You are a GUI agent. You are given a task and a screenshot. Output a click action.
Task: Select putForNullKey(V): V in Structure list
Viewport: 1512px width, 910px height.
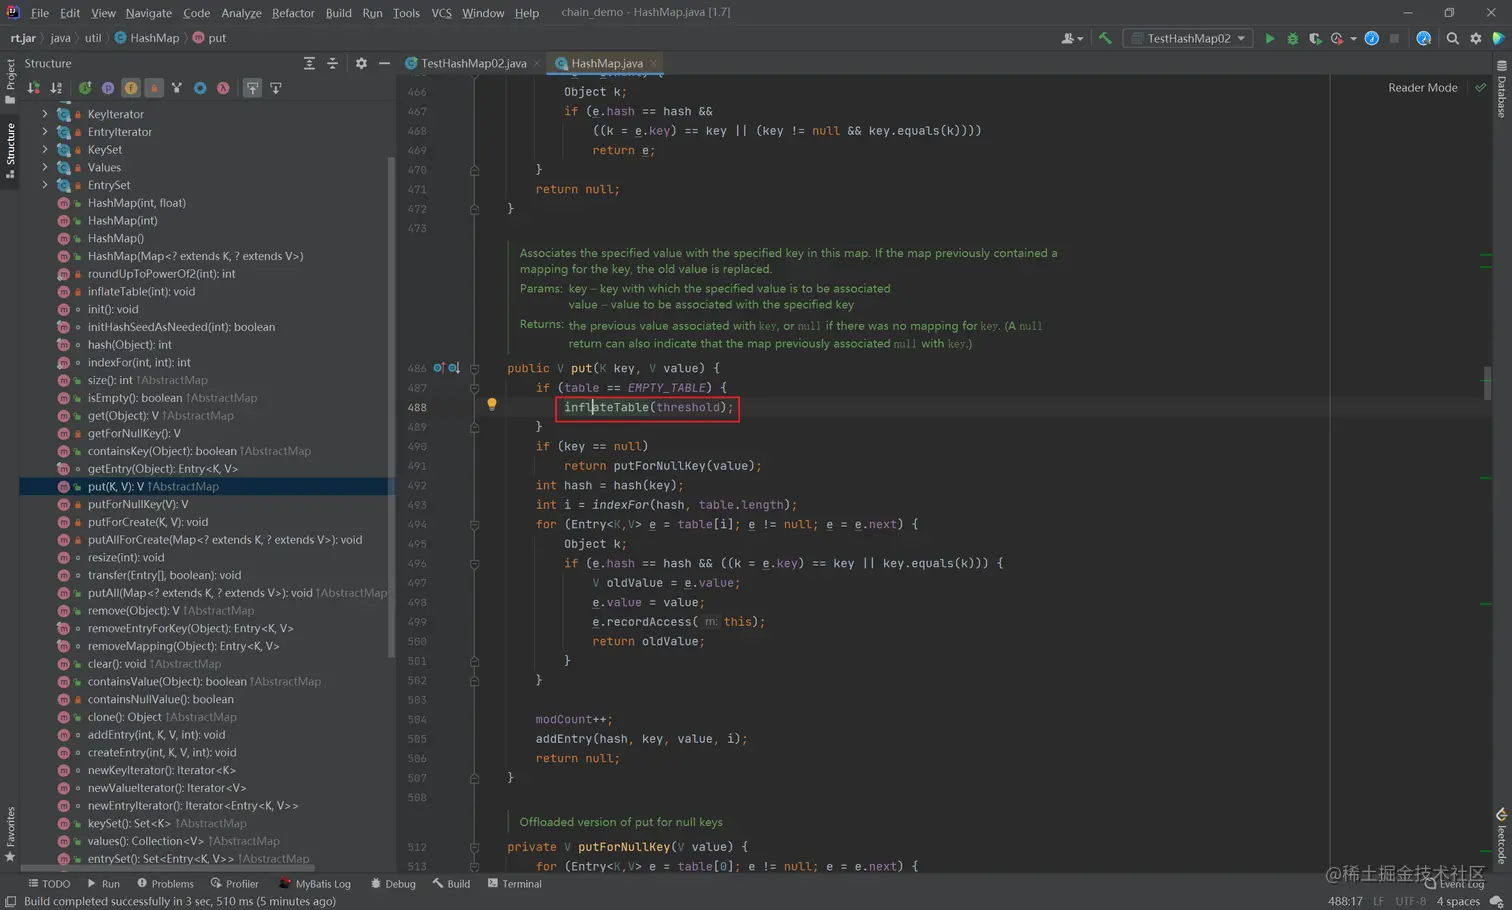point(137,504)
